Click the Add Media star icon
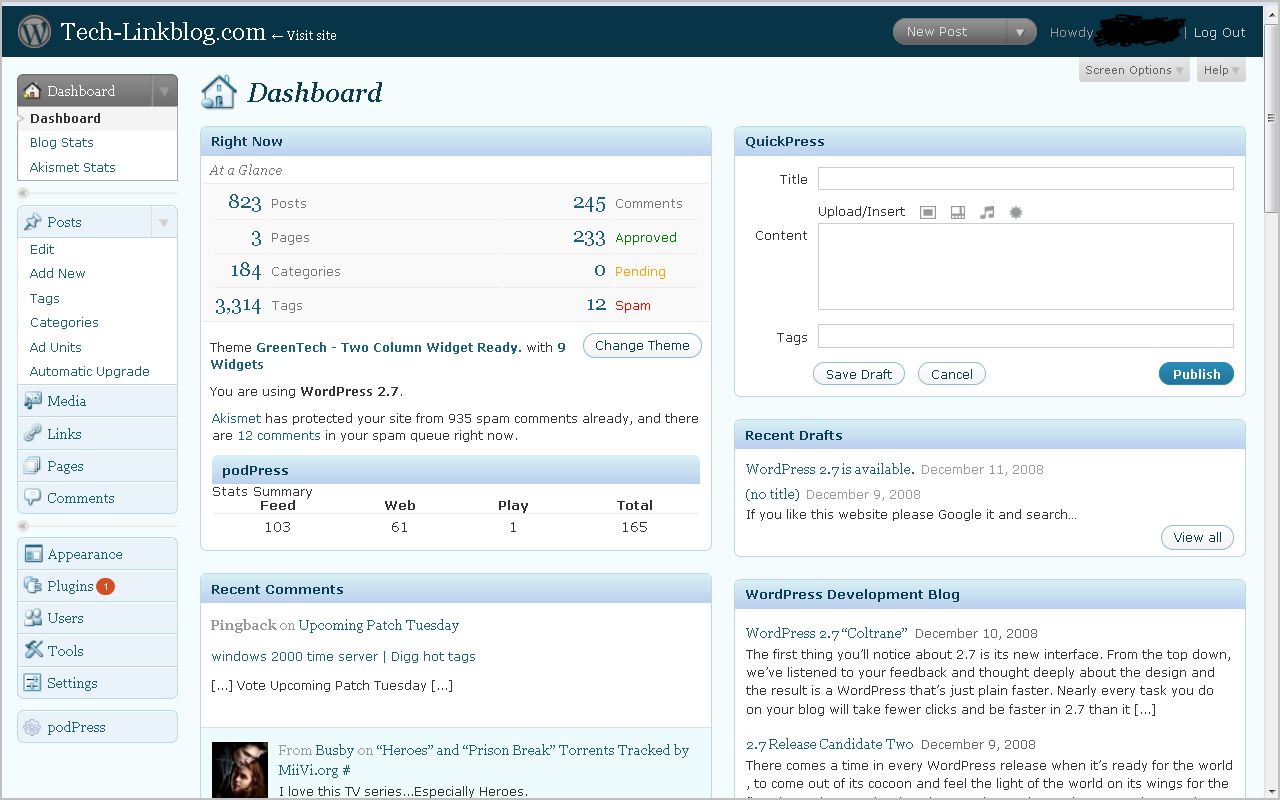 click(1016, 212)
